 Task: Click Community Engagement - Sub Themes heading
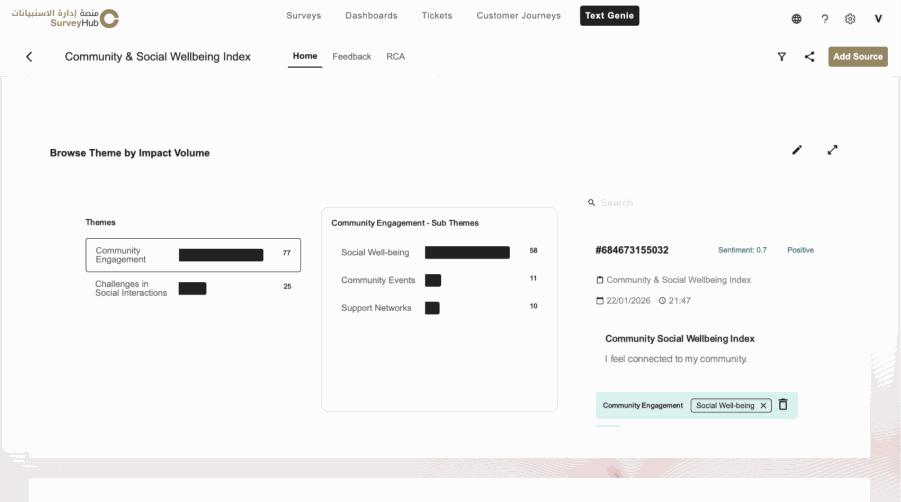405,223
